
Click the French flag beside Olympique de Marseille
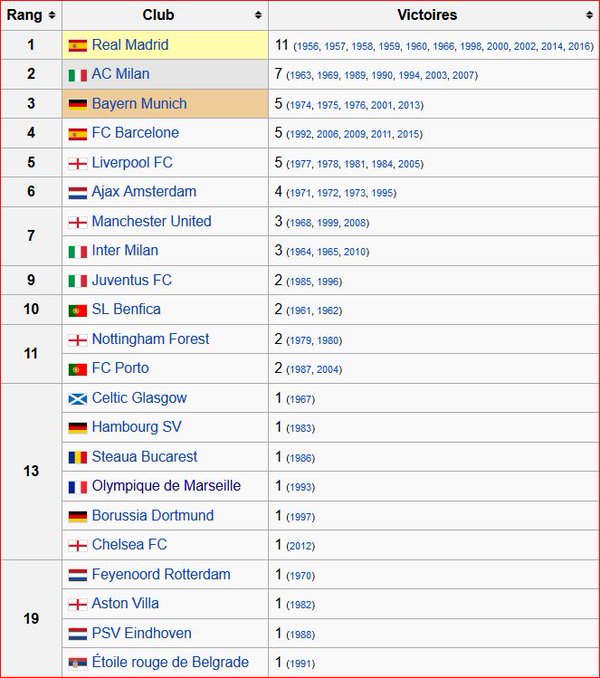click(x=78, y=487)
